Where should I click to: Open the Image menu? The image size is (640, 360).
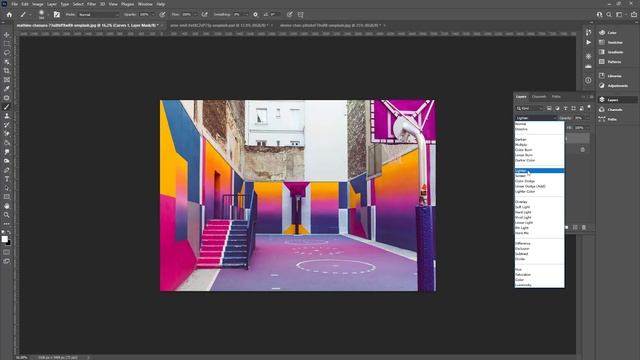pyautogui.click(x=38, y=4)
